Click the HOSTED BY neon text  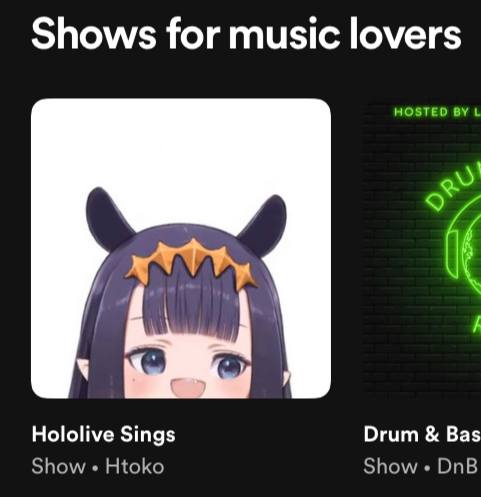click(x=437, y=112)
